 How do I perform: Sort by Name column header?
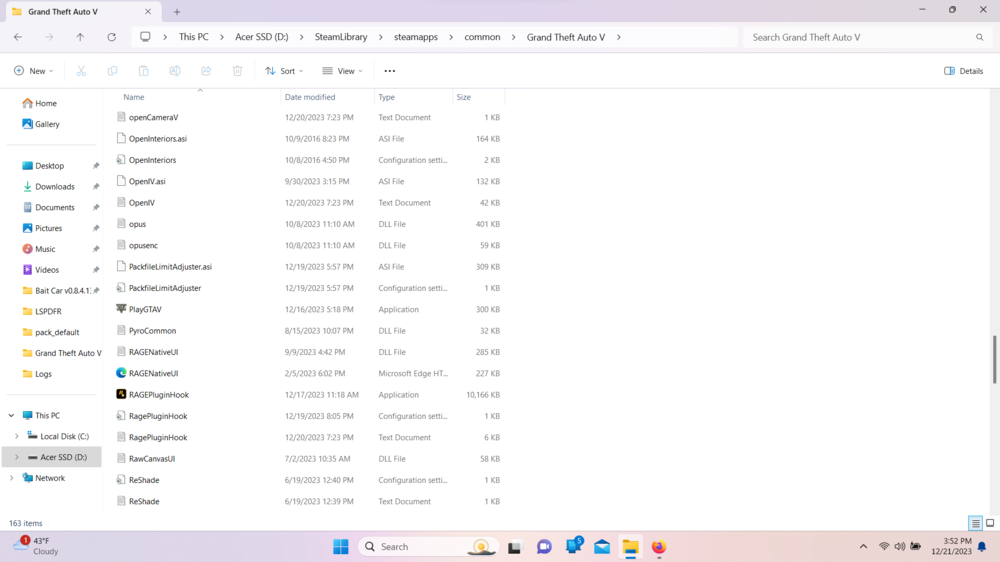coord(134,97)
